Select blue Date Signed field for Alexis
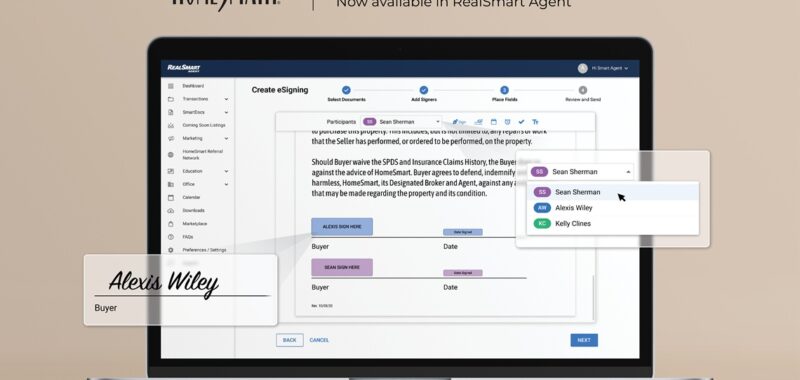The height and width of the screenshot is (380, 800). coord(463,232)
